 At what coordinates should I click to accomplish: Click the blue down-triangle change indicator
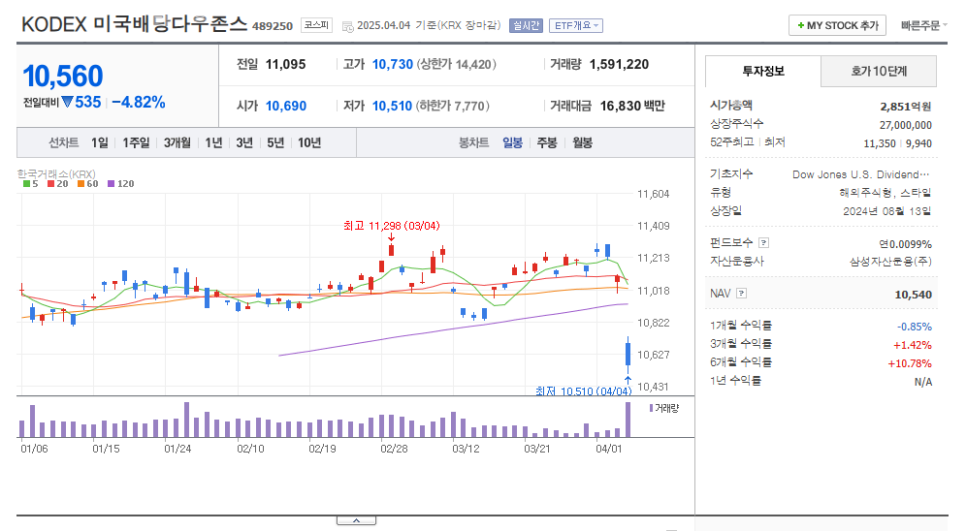point(67,102)
